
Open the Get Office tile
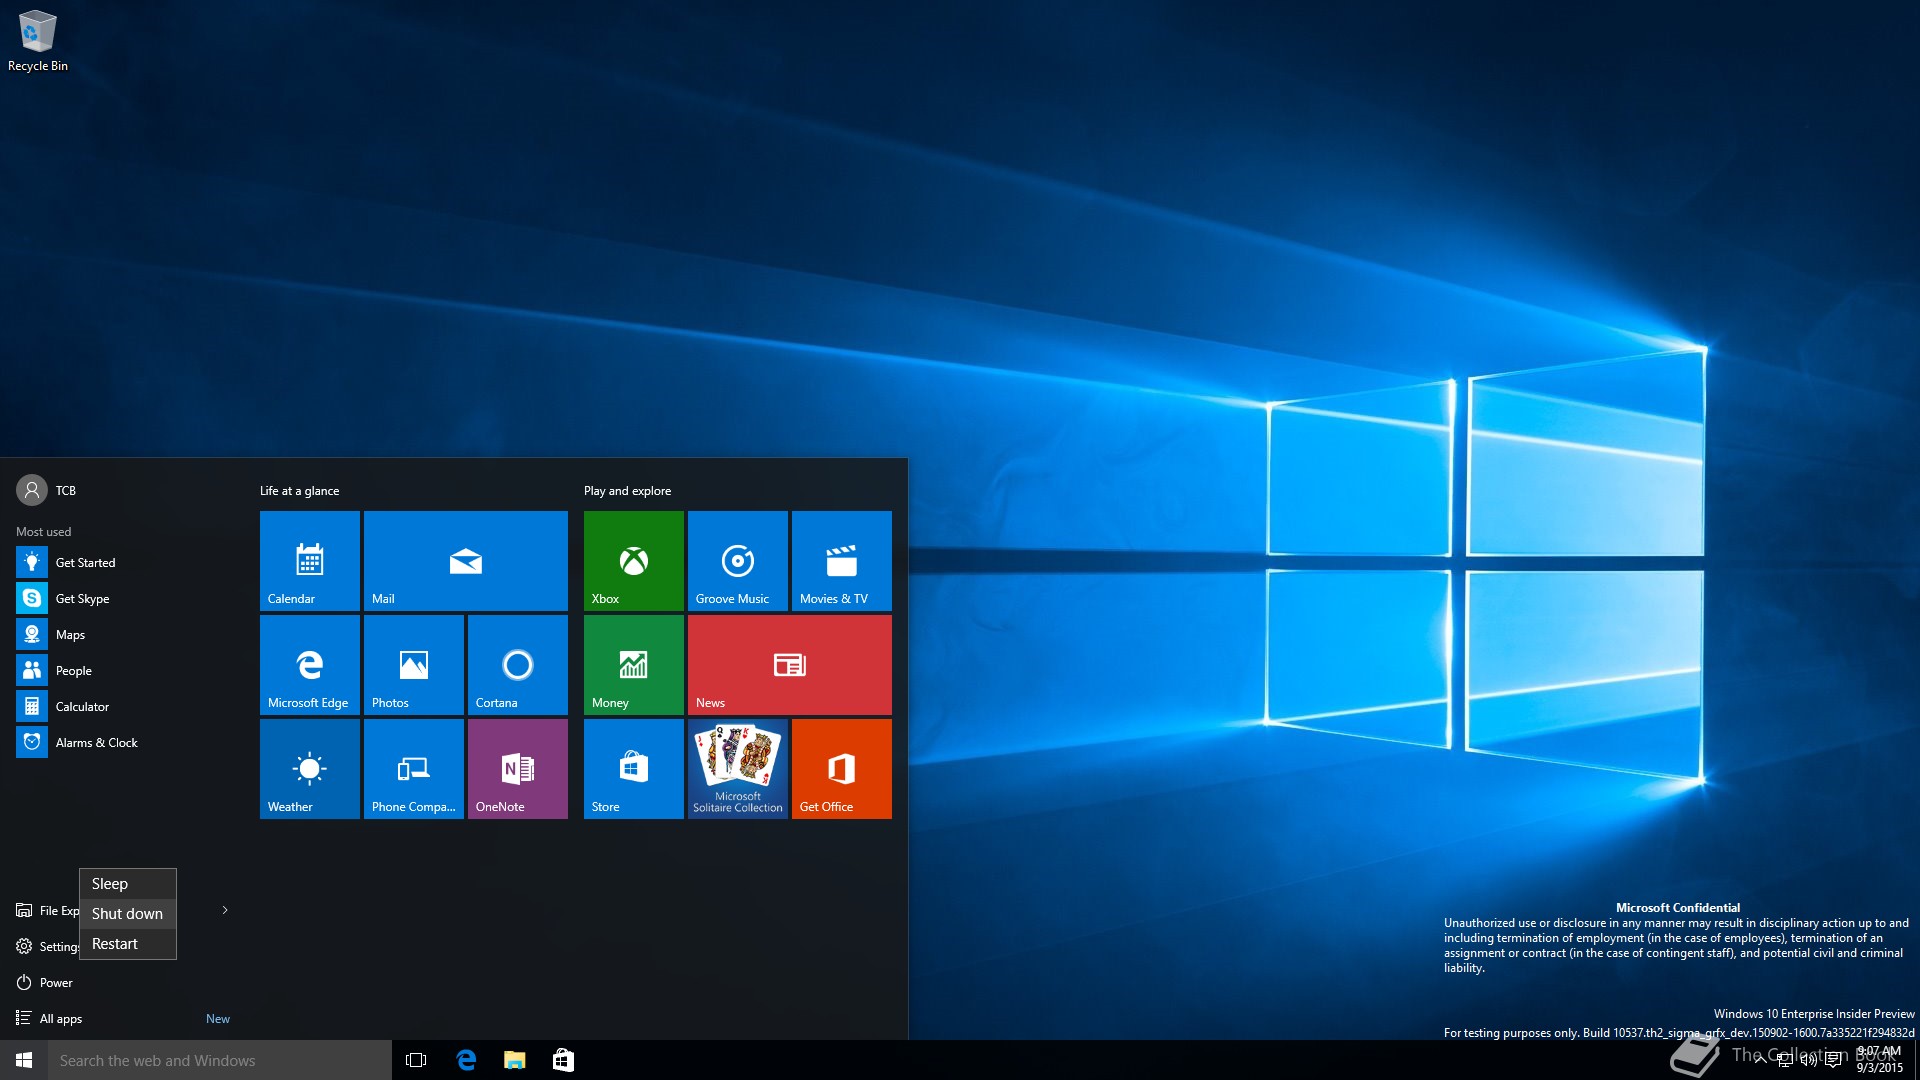pyautogui.click(x=842, y=769)
